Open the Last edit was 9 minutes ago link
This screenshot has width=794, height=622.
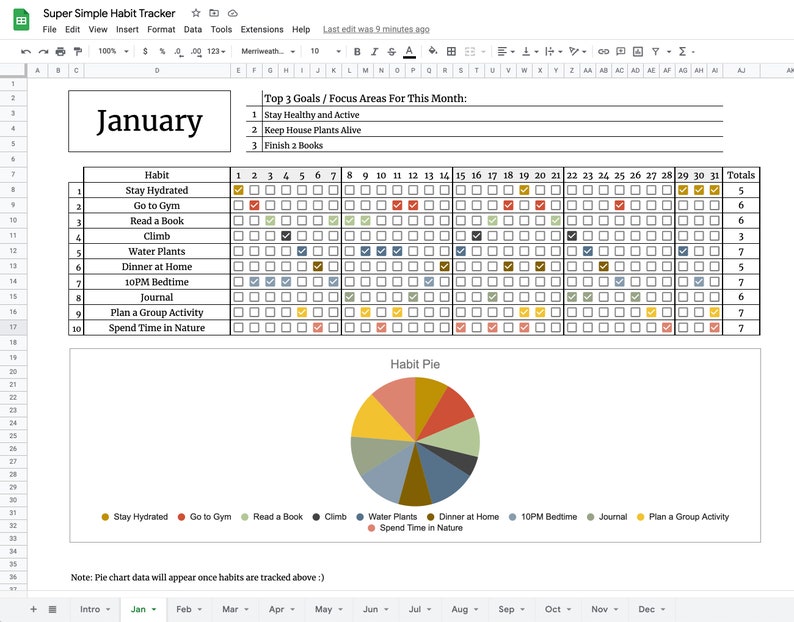[376, 29]
